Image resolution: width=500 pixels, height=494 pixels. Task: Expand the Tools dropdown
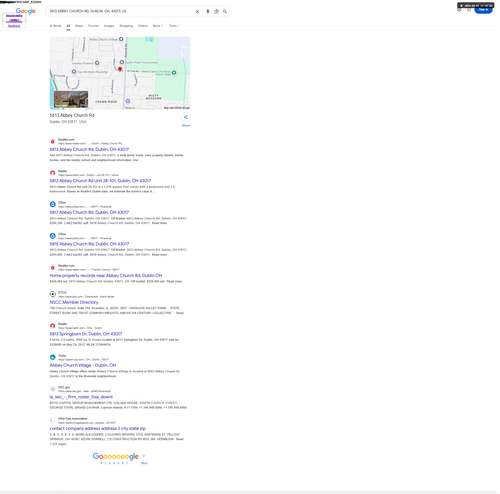click(174, 26)
